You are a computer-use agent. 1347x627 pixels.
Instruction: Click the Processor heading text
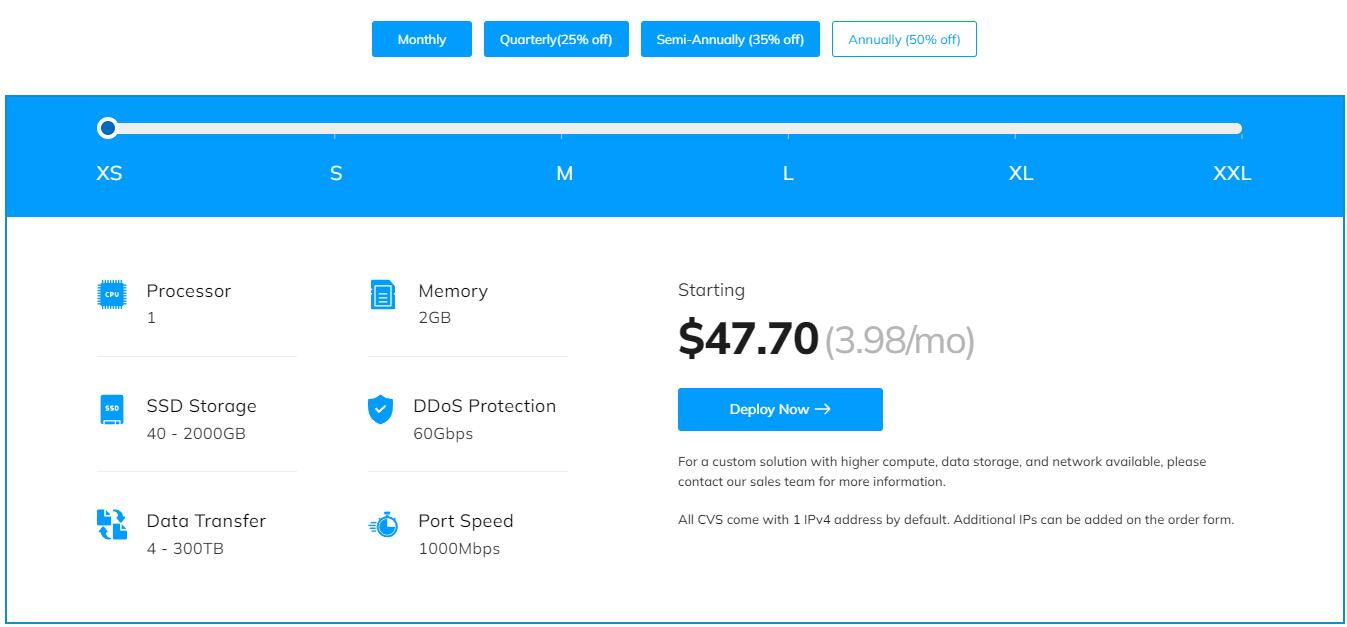click(x=188, y=291)
